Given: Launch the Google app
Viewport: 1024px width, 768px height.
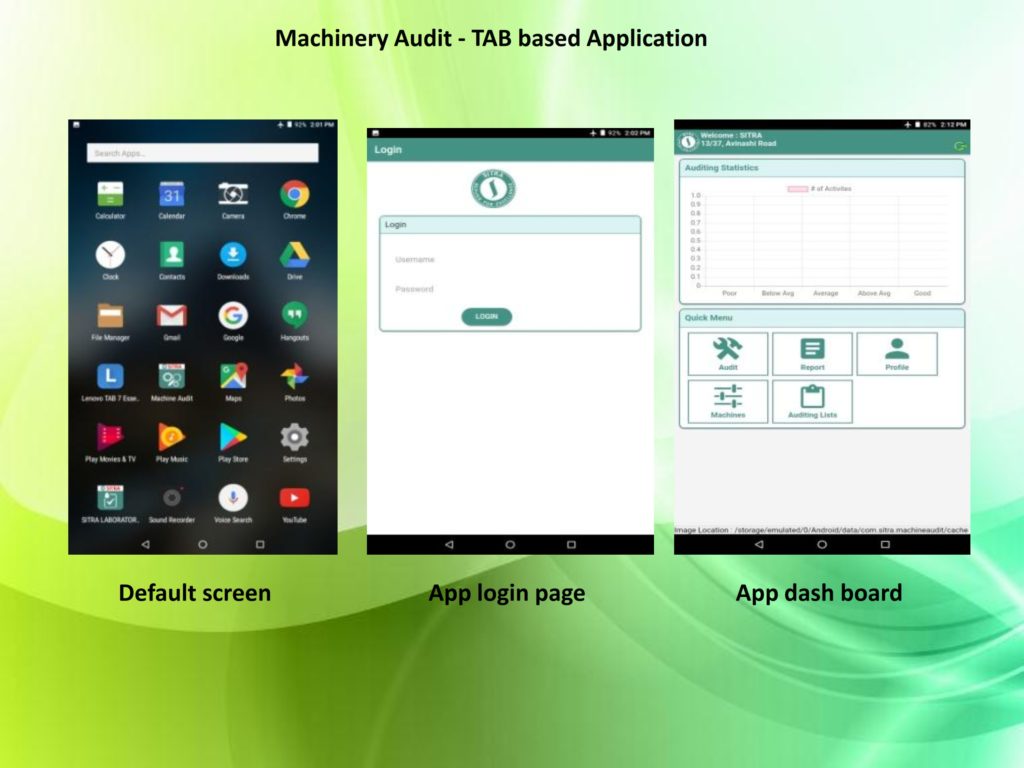Looking at the screenshot, I should [233, 315].
